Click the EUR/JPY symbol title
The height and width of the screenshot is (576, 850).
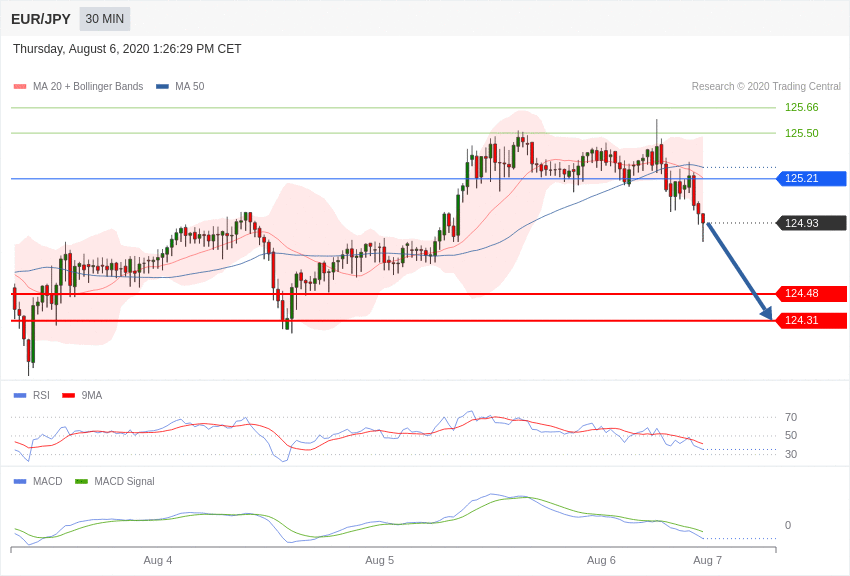coord(41,19)
